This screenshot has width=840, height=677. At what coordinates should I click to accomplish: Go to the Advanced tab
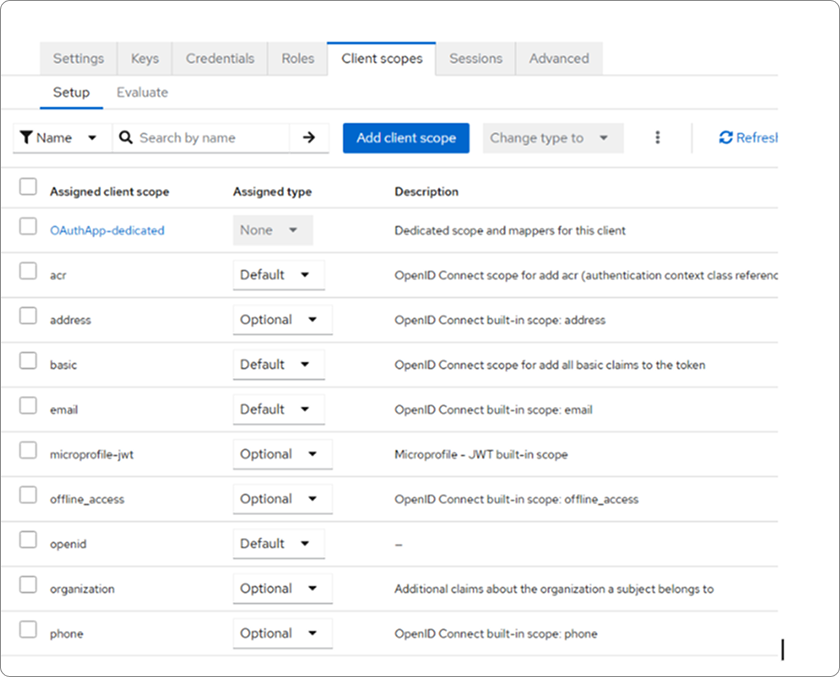click(558, 59)
